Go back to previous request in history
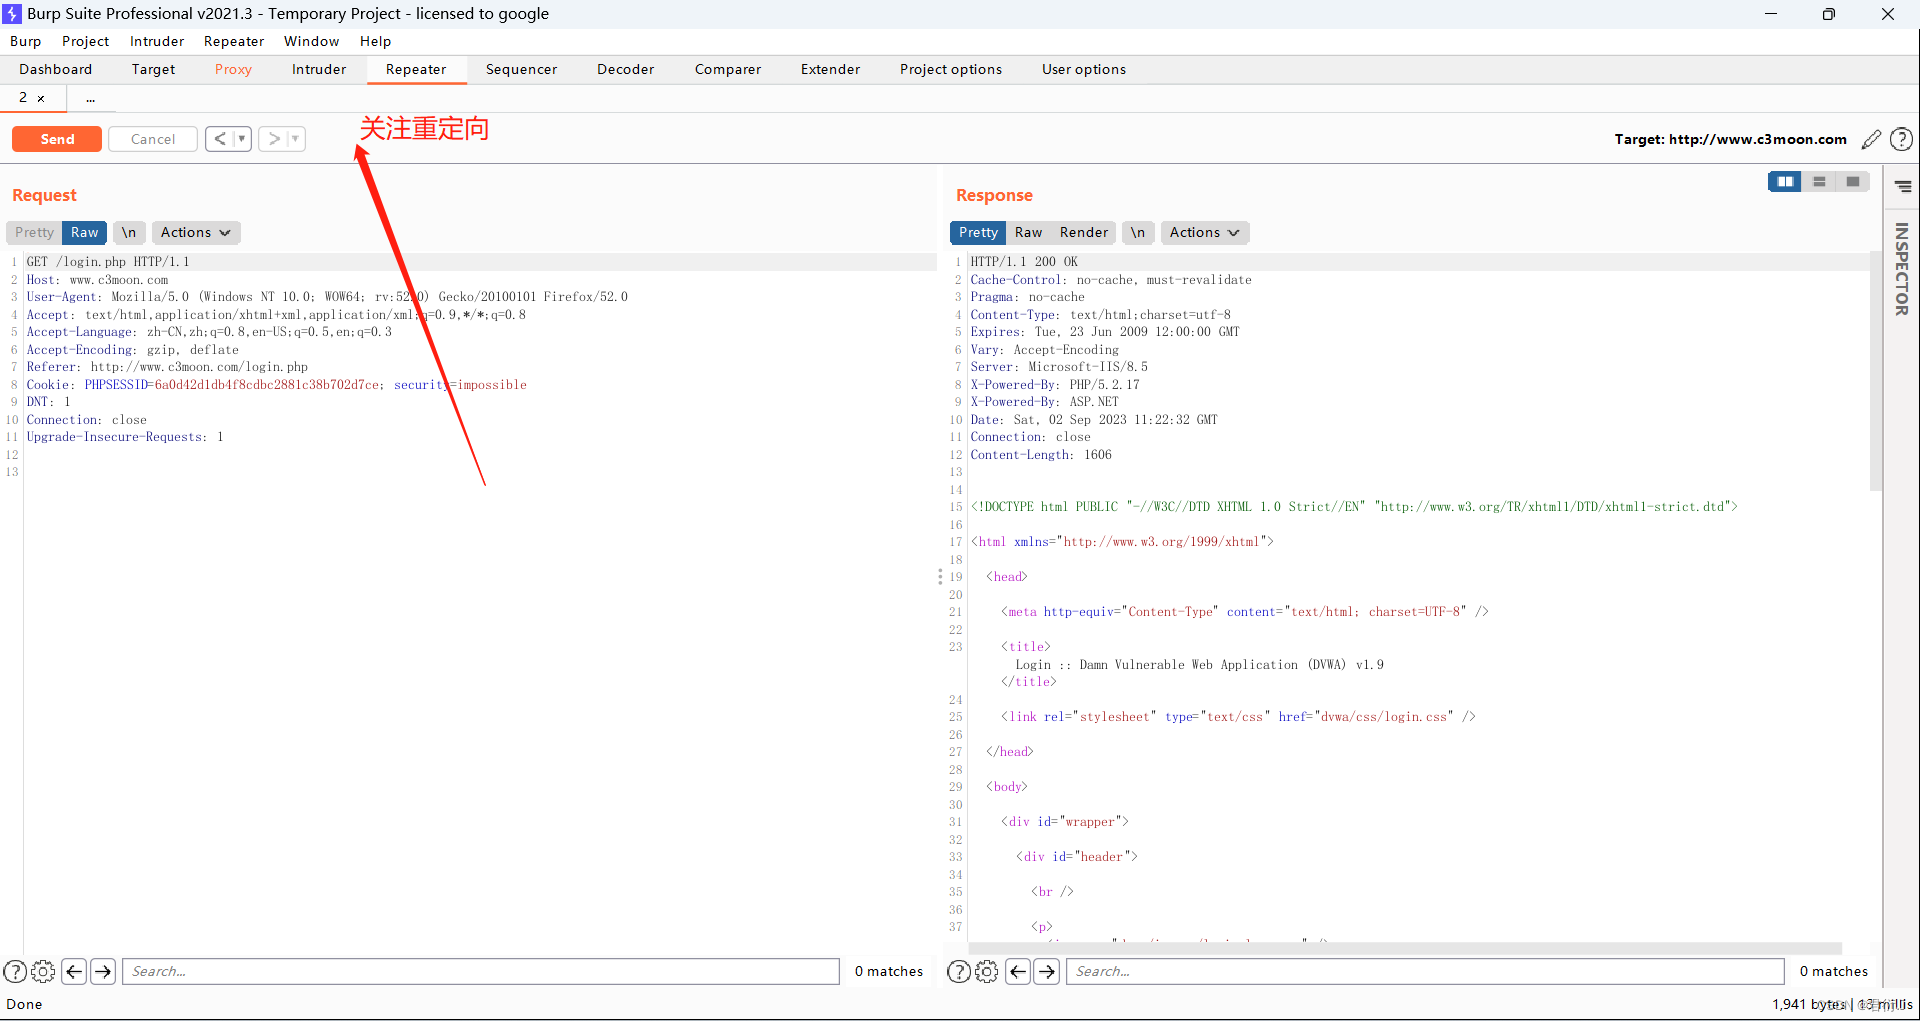1920x1021 pixels. click(220, 139)
